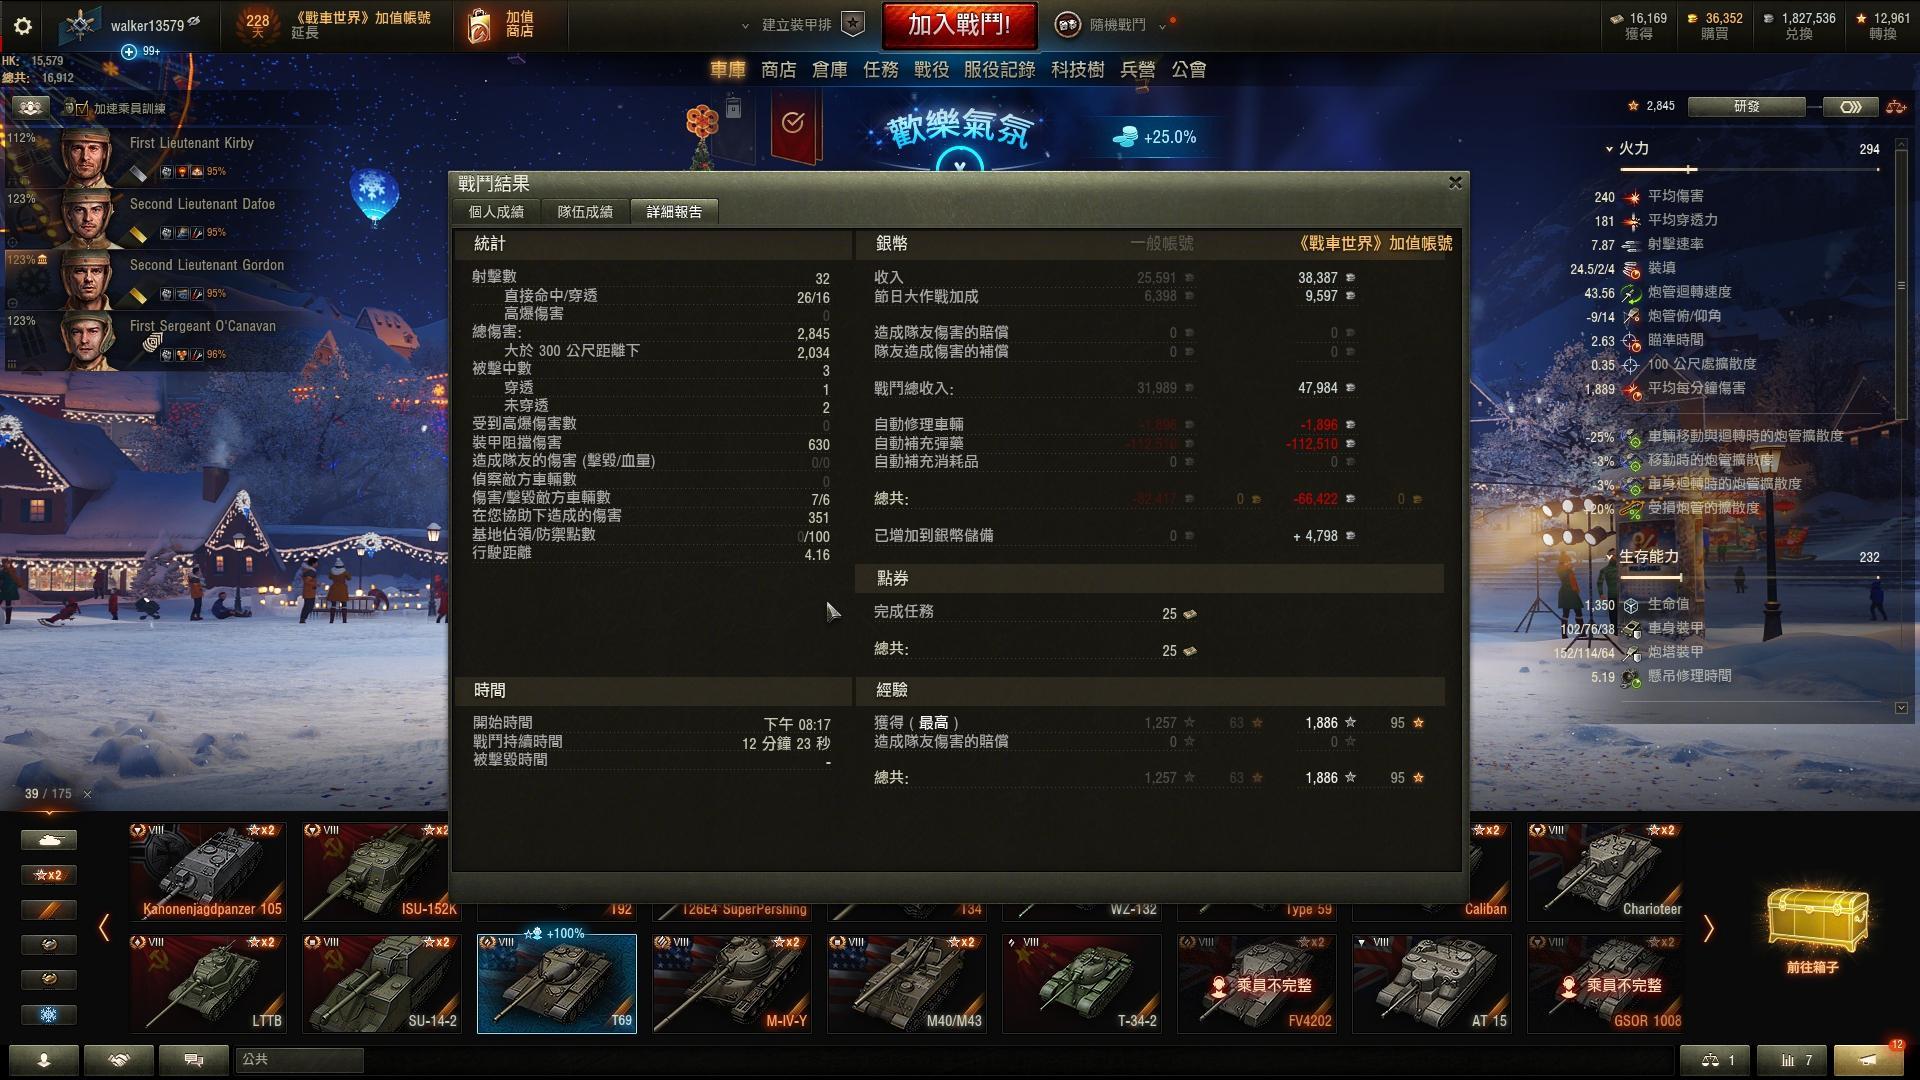Screen dimensions: 1920x1080
Task: Click the 火力 firepower progress bar
Action: point(1749,170)
